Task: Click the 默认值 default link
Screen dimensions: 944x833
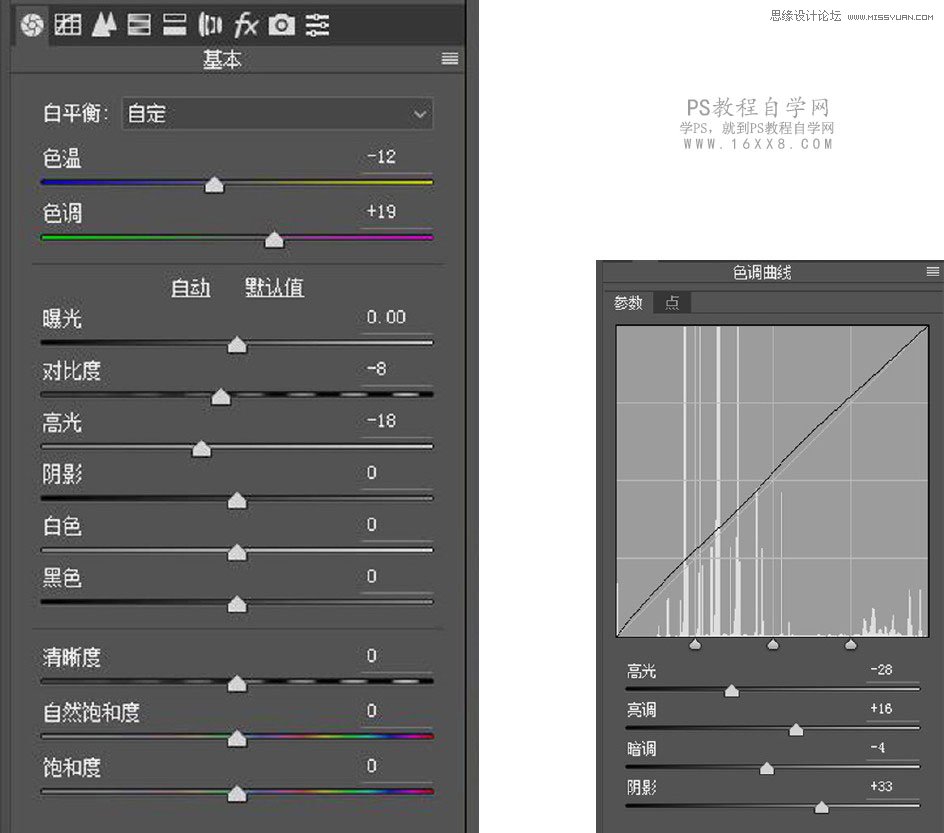Action: pyautogui.click(x=274, y=288)
